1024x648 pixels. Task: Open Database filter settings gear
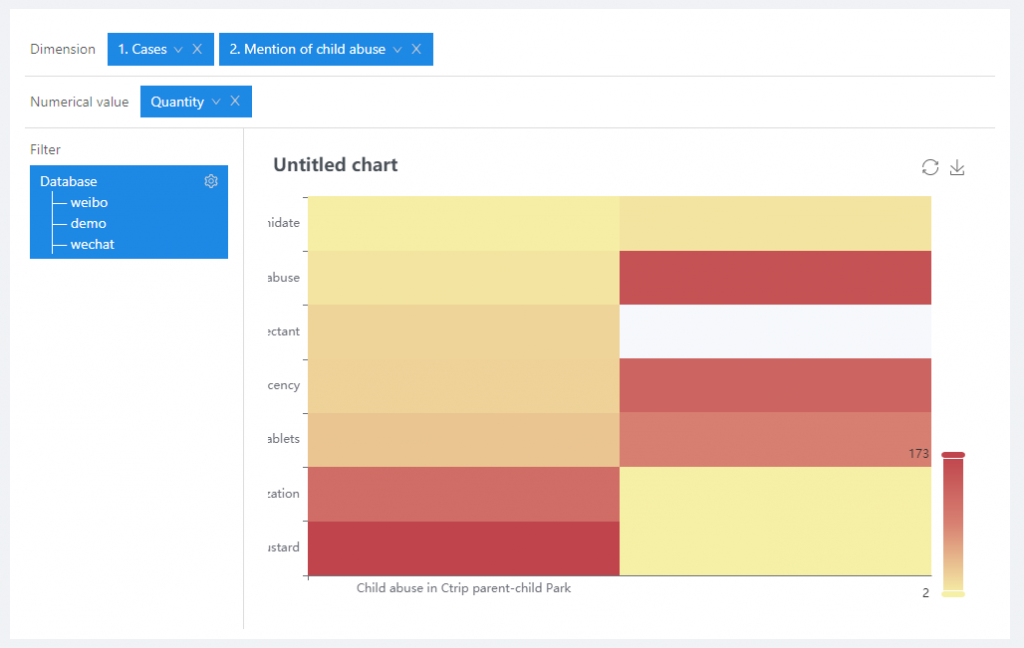point(211,181)
